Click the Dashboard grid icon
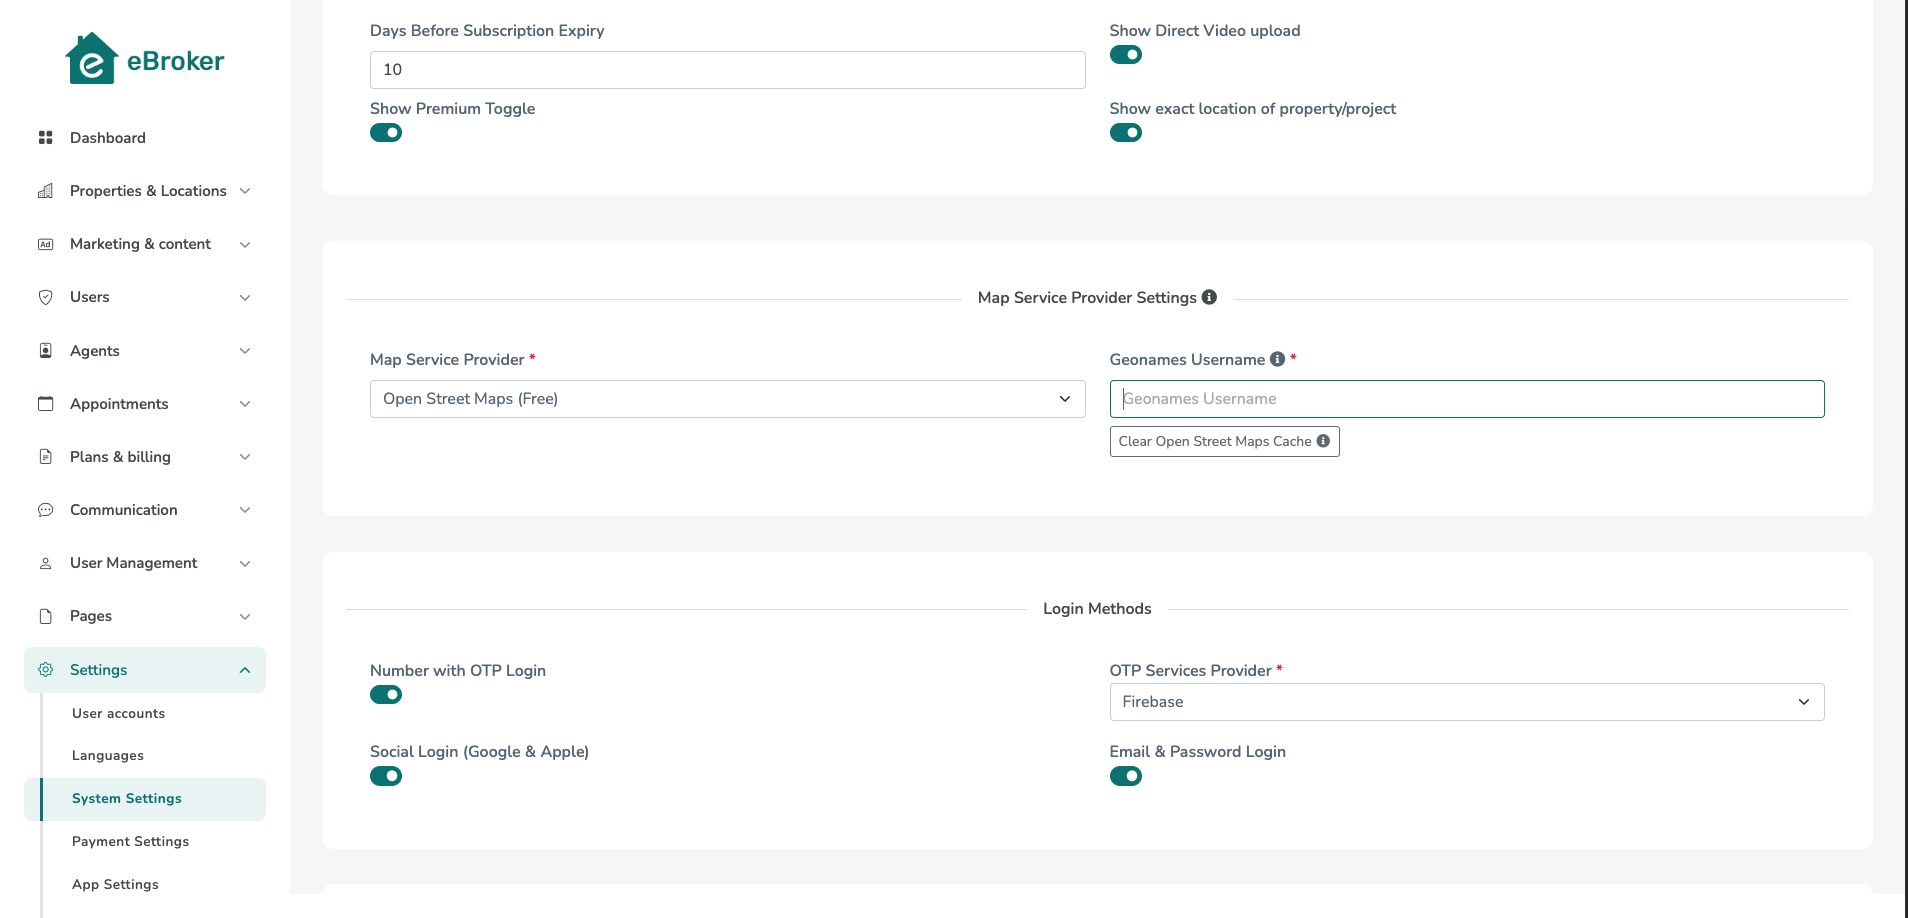 (45, 138)
